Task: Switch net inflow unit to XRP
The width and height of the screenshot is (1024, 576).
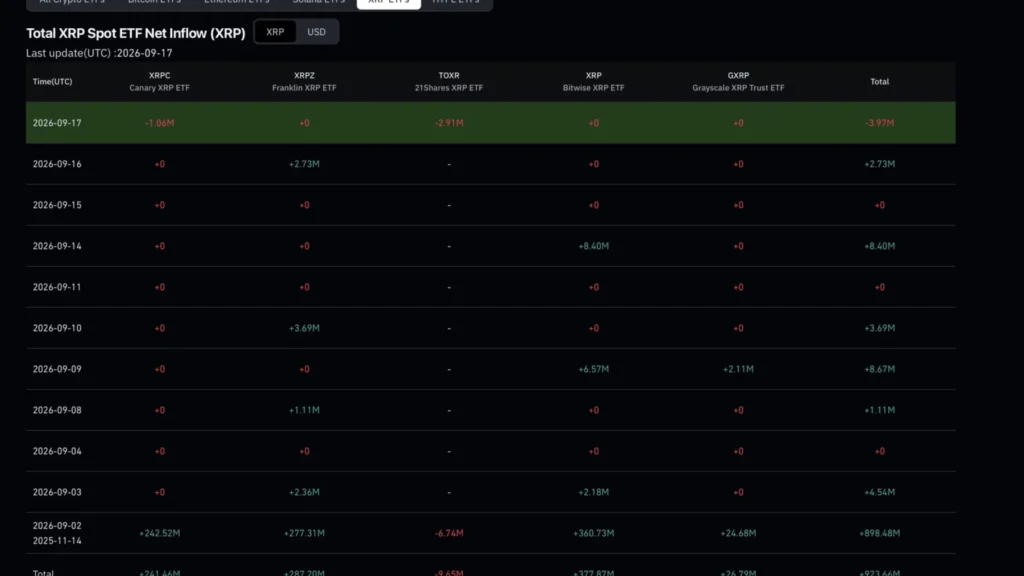Action: click(x=275, y=32)
